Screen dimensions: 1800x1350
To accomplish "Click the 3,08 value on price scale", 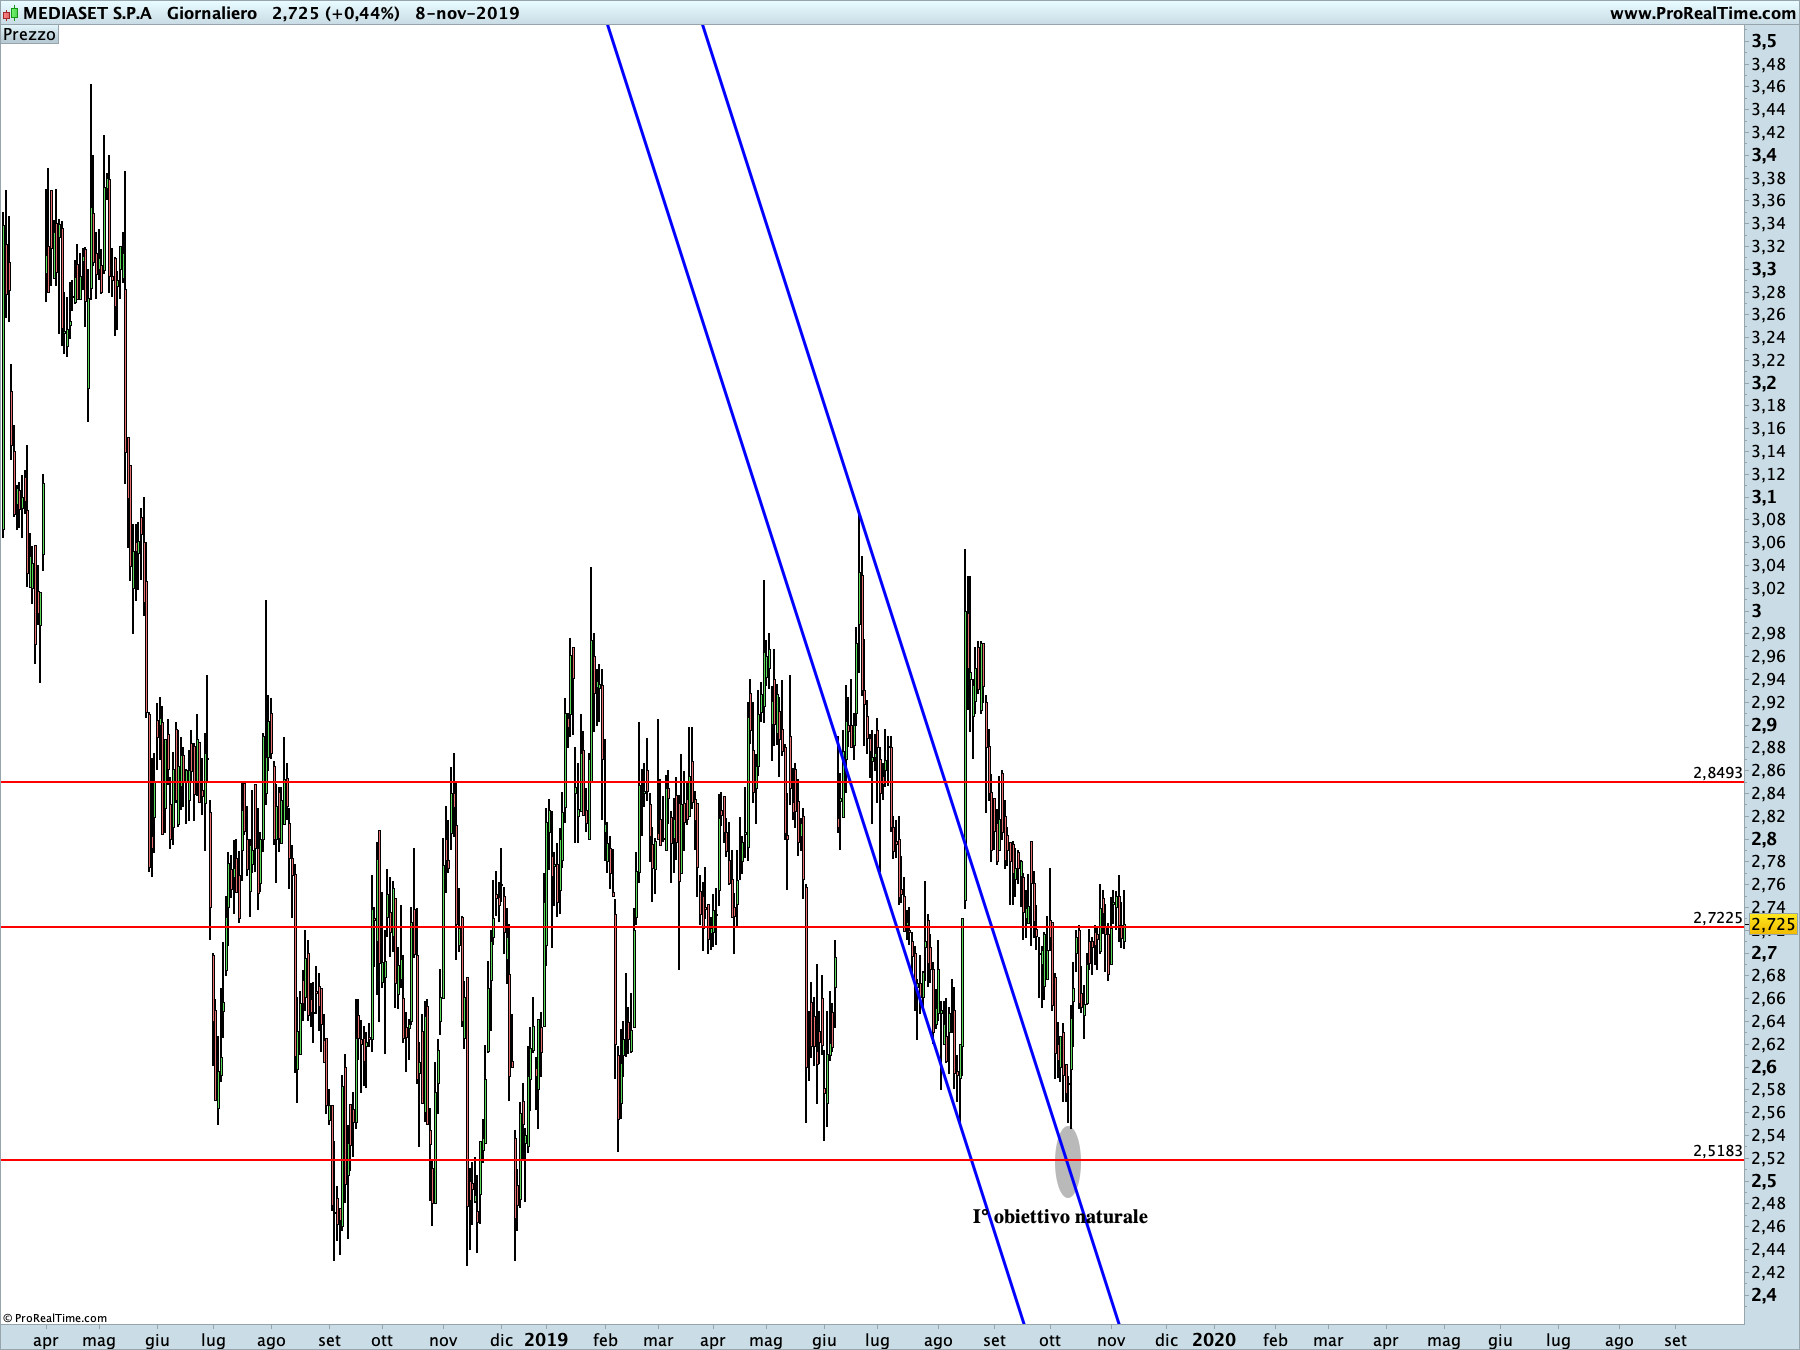I will pos(1768,519).
